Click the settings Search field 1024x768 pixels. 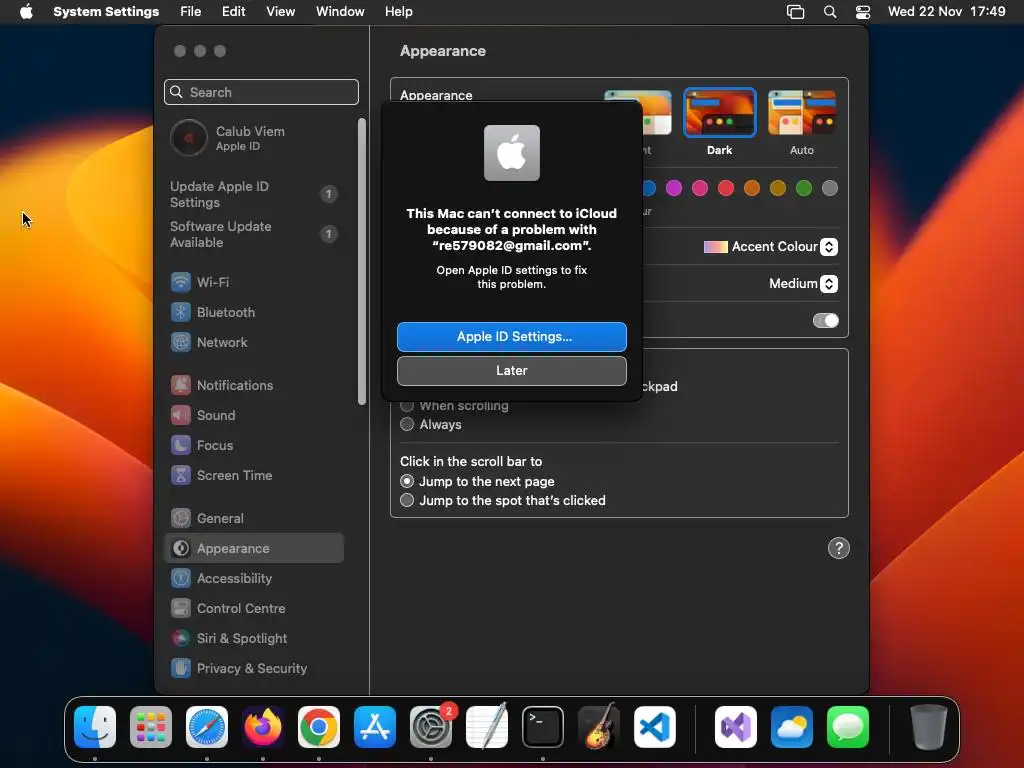click(x=261, y=92)
